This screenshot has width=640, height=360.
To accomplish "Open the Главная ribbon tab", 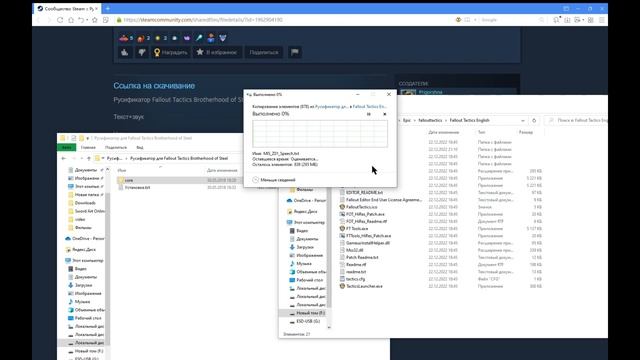I will click(88, 147).
